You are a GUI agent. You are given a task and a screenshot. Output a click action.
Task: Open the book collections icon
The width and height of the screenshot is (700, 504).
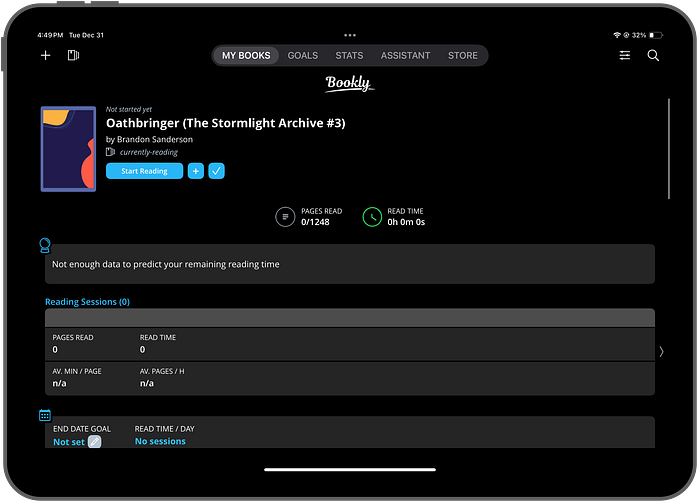tap(73, 55)
